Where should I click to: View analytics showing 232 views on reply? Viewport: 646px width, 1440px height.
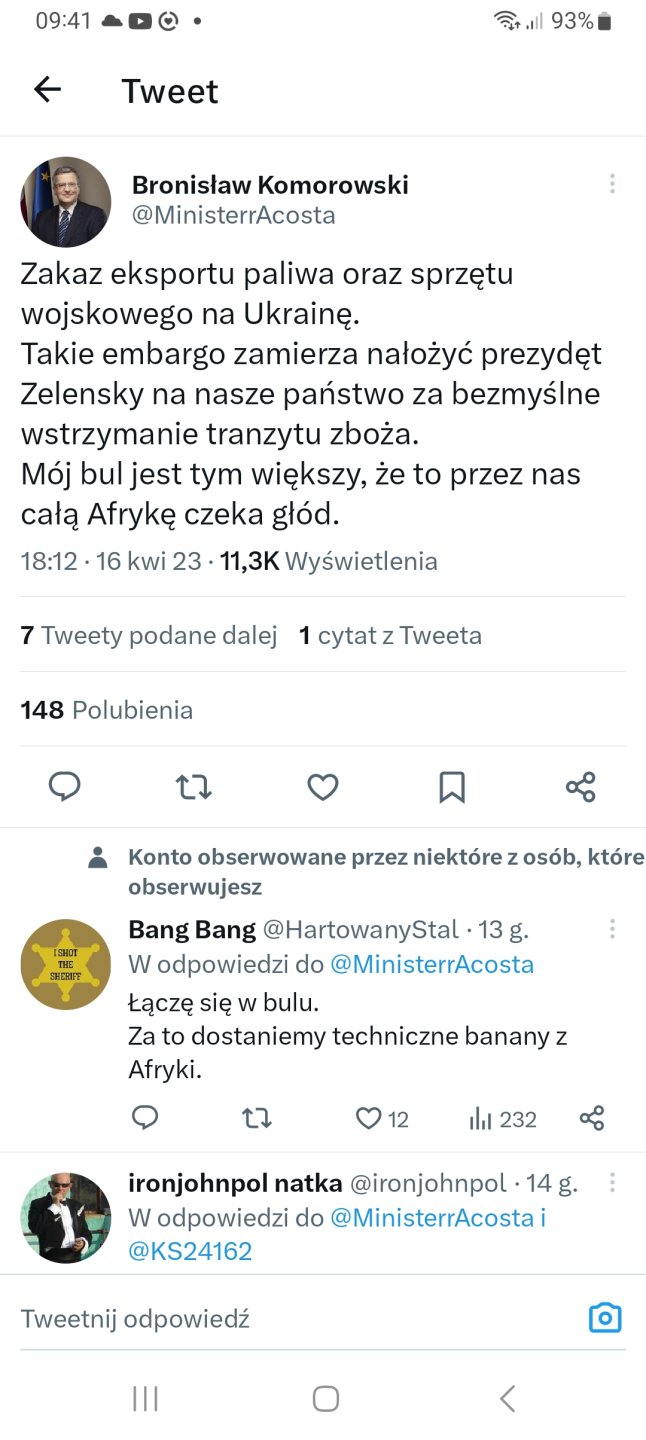[x=503, y=1118]
